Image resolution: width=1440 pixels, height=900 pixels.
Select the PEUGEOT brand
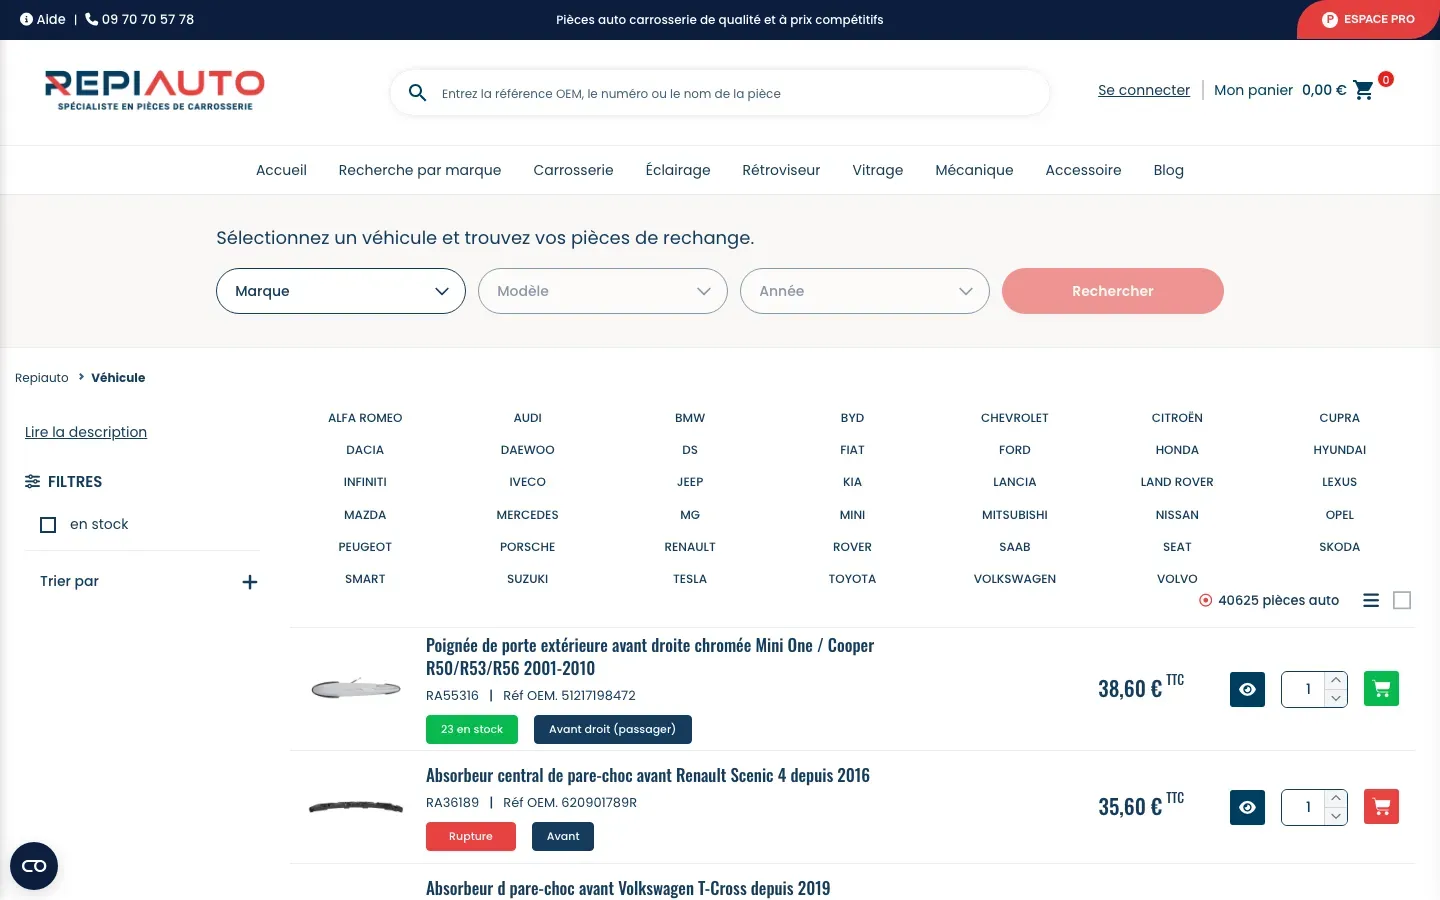pos(365,547)
